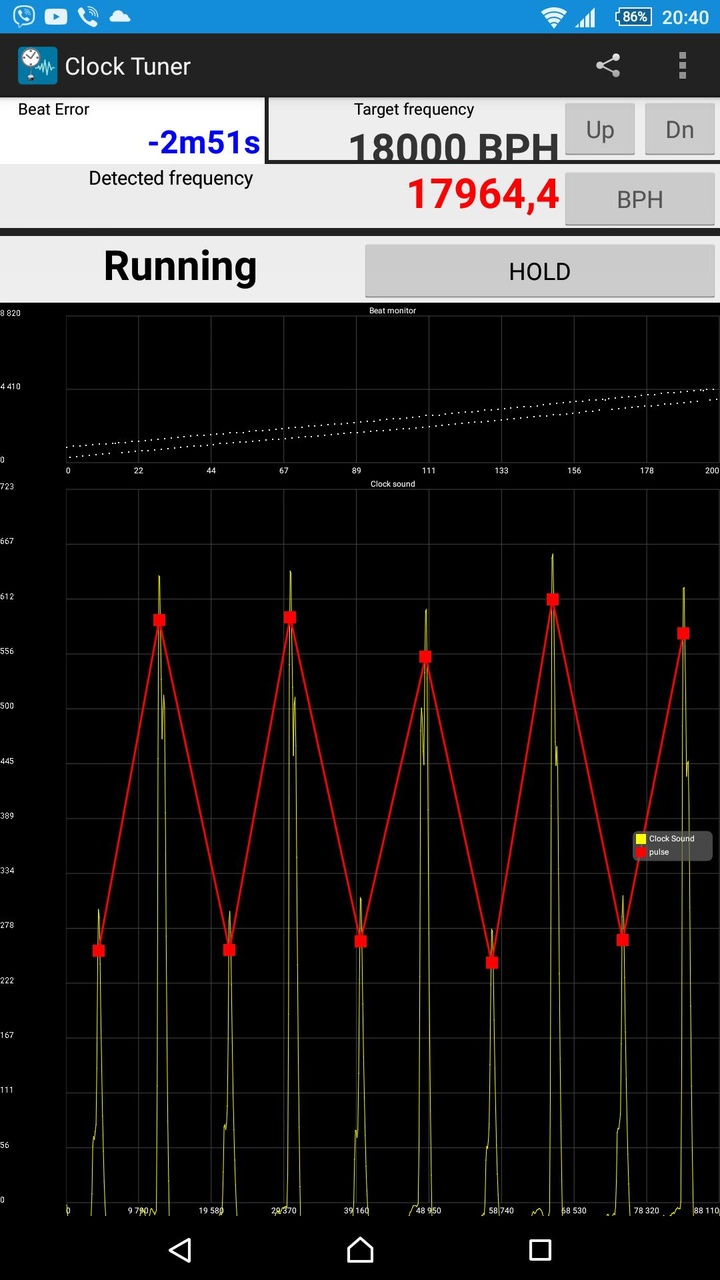The width and height of the screenshot is (720, 1280).
Task: Tap the Android back navigation icon
Action: (180, 1249)
